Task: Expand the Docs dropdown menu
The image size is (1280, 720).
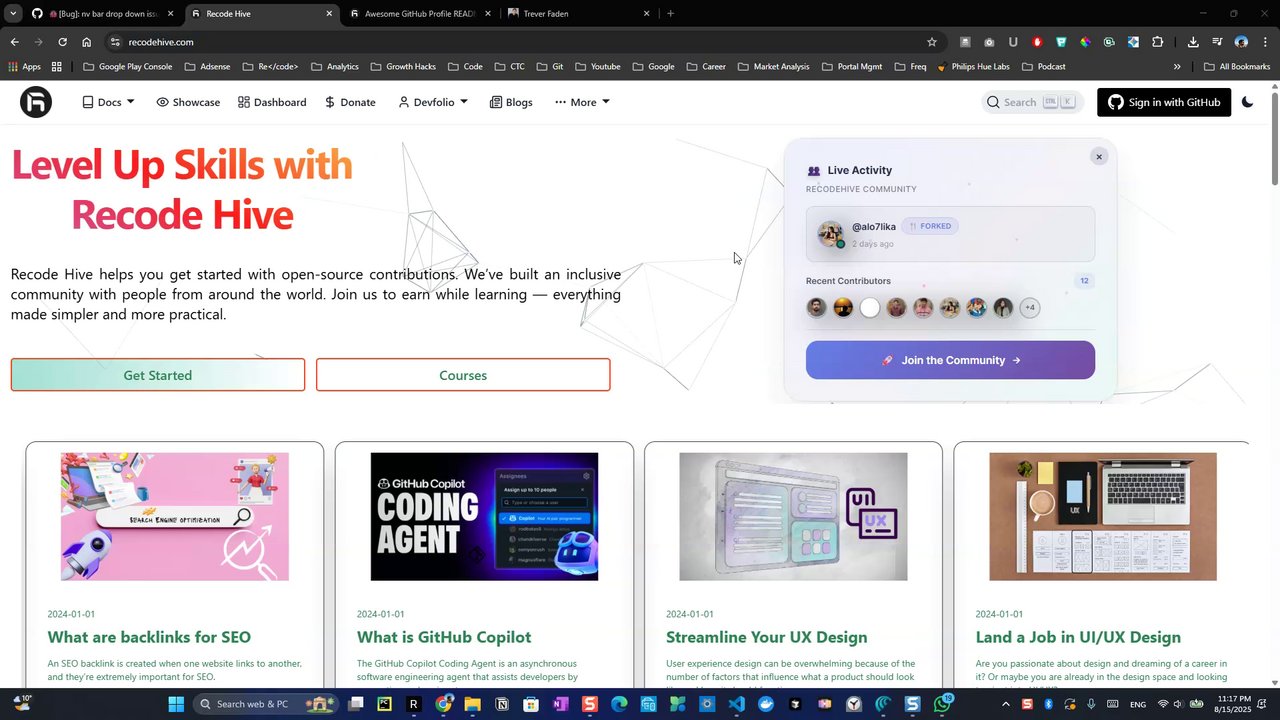Action: (108, 102)
